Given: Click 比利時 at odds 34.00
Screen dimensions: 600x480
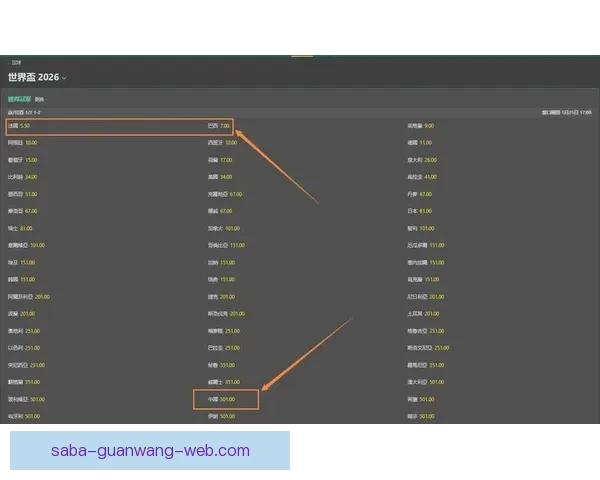Looking at the screenshot, I should (23, 177).
